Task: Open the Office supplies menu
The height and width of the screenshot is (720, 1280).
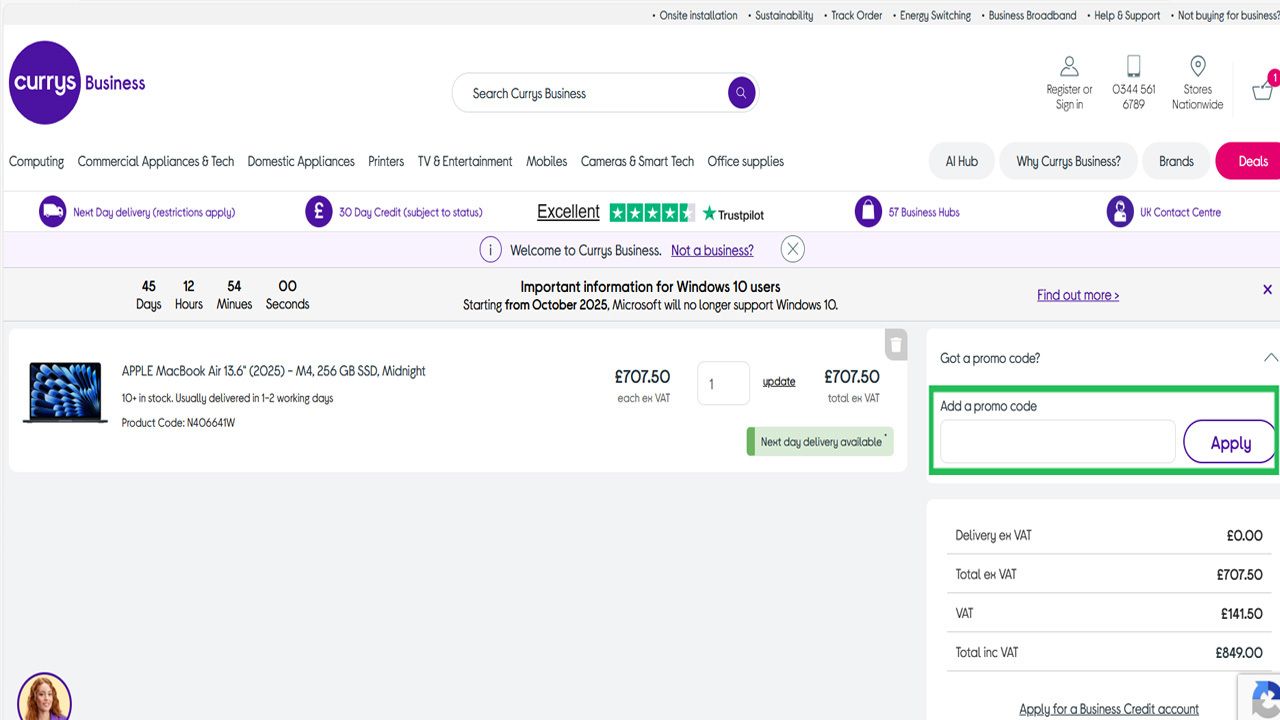Action: tap(746, 161)
